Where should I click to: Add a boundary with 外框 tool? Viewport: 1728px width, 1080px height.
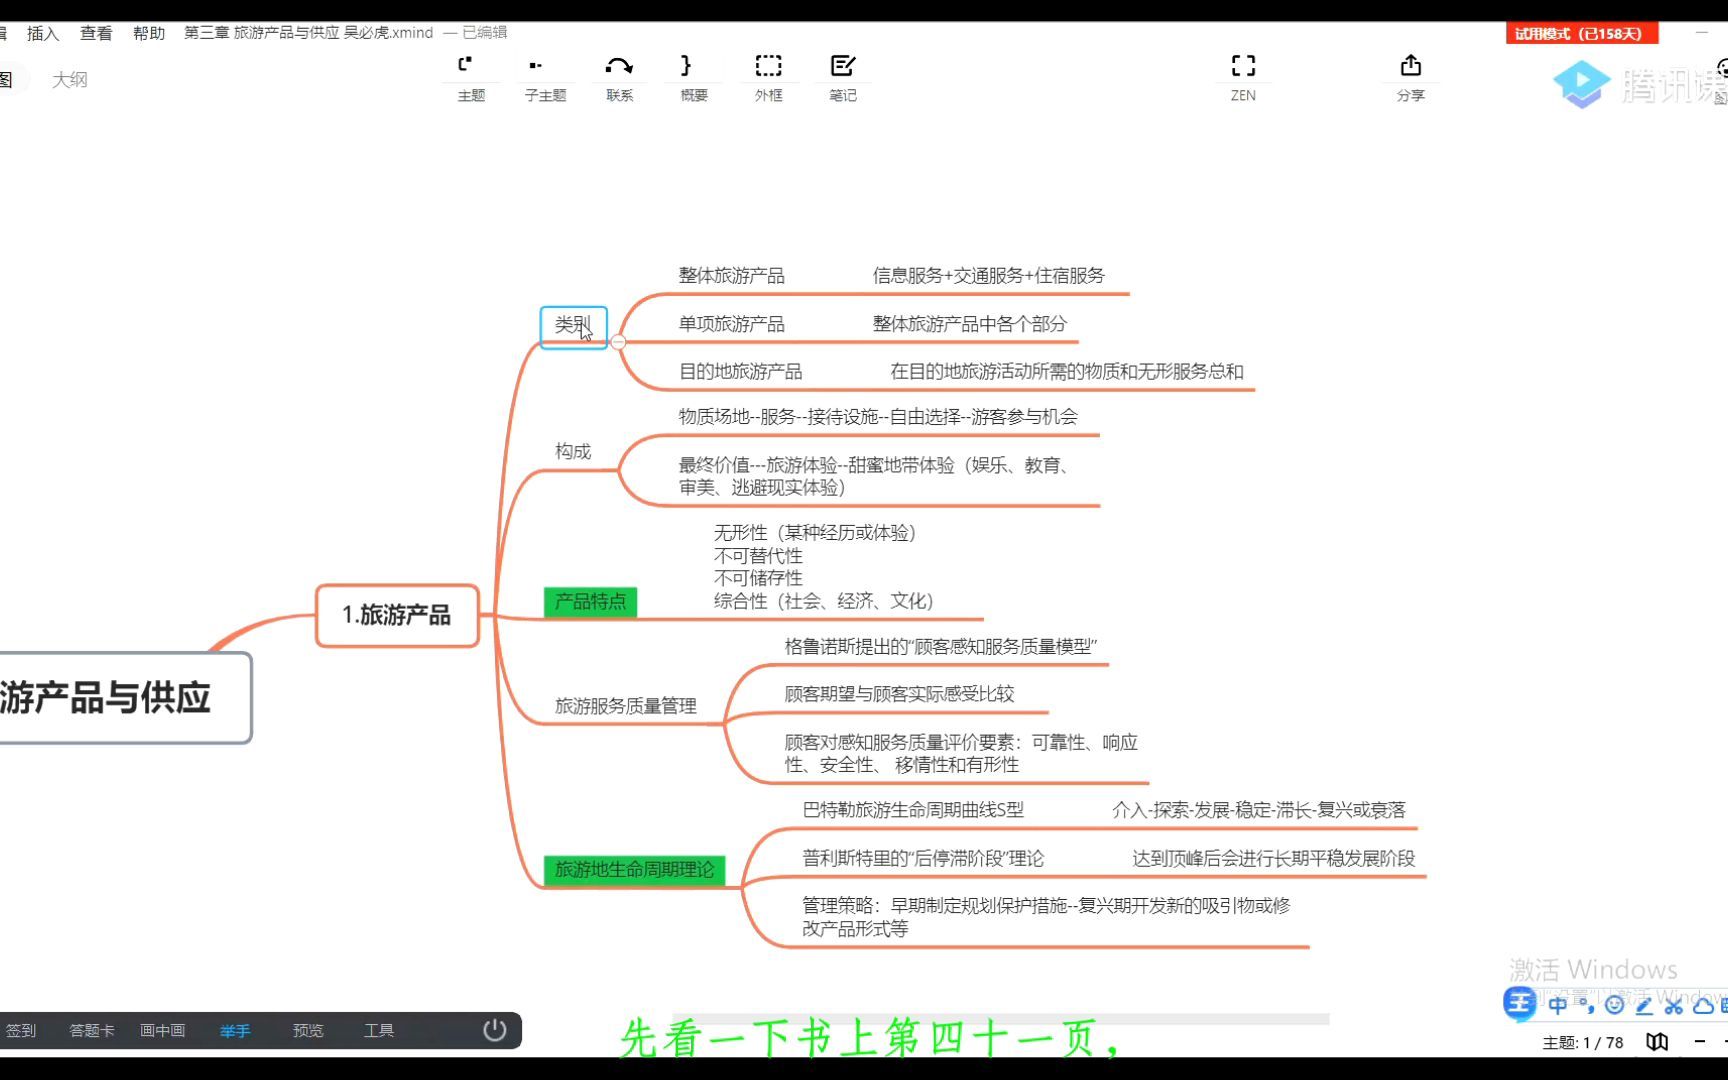point(768,78)
